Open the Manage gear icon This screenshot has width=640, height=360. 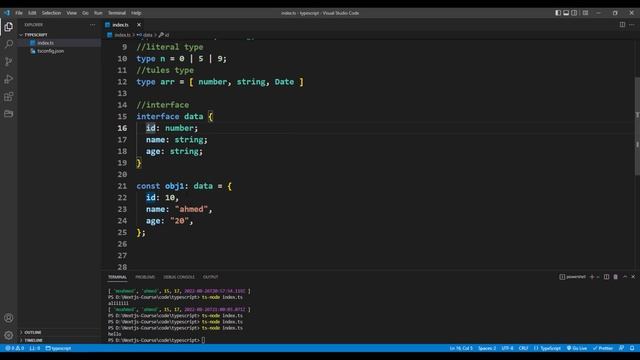pyautogui.click(x=9, y=335)
